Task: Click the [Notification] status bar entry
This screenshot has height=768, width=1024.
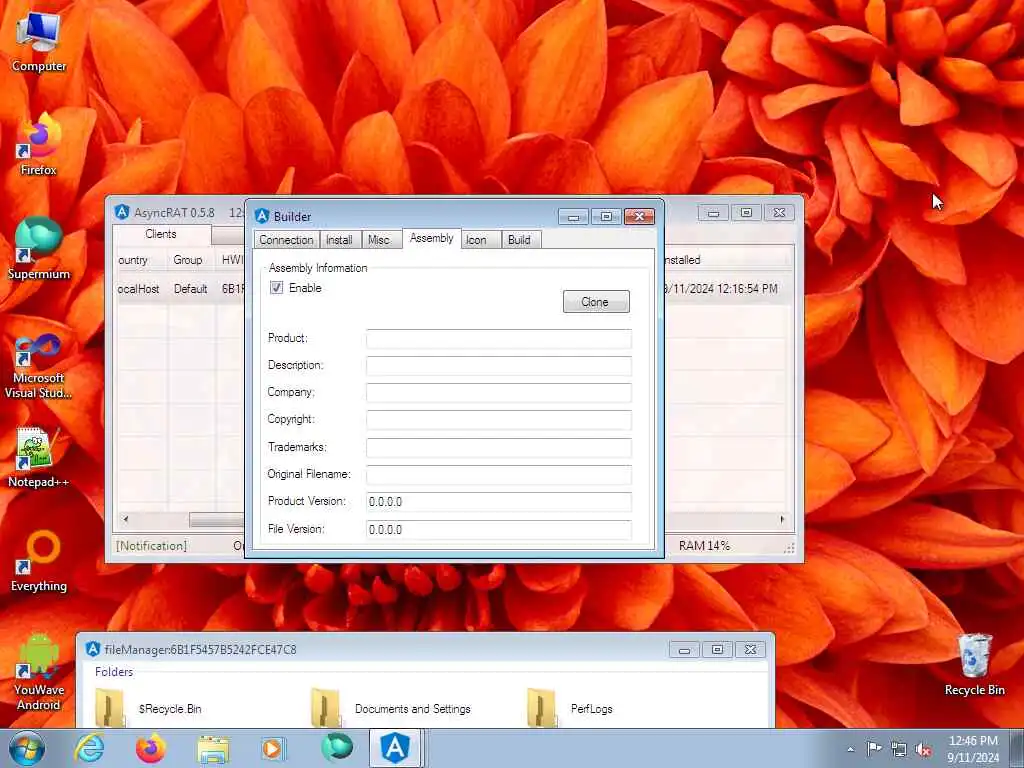Action: [152, 545]
